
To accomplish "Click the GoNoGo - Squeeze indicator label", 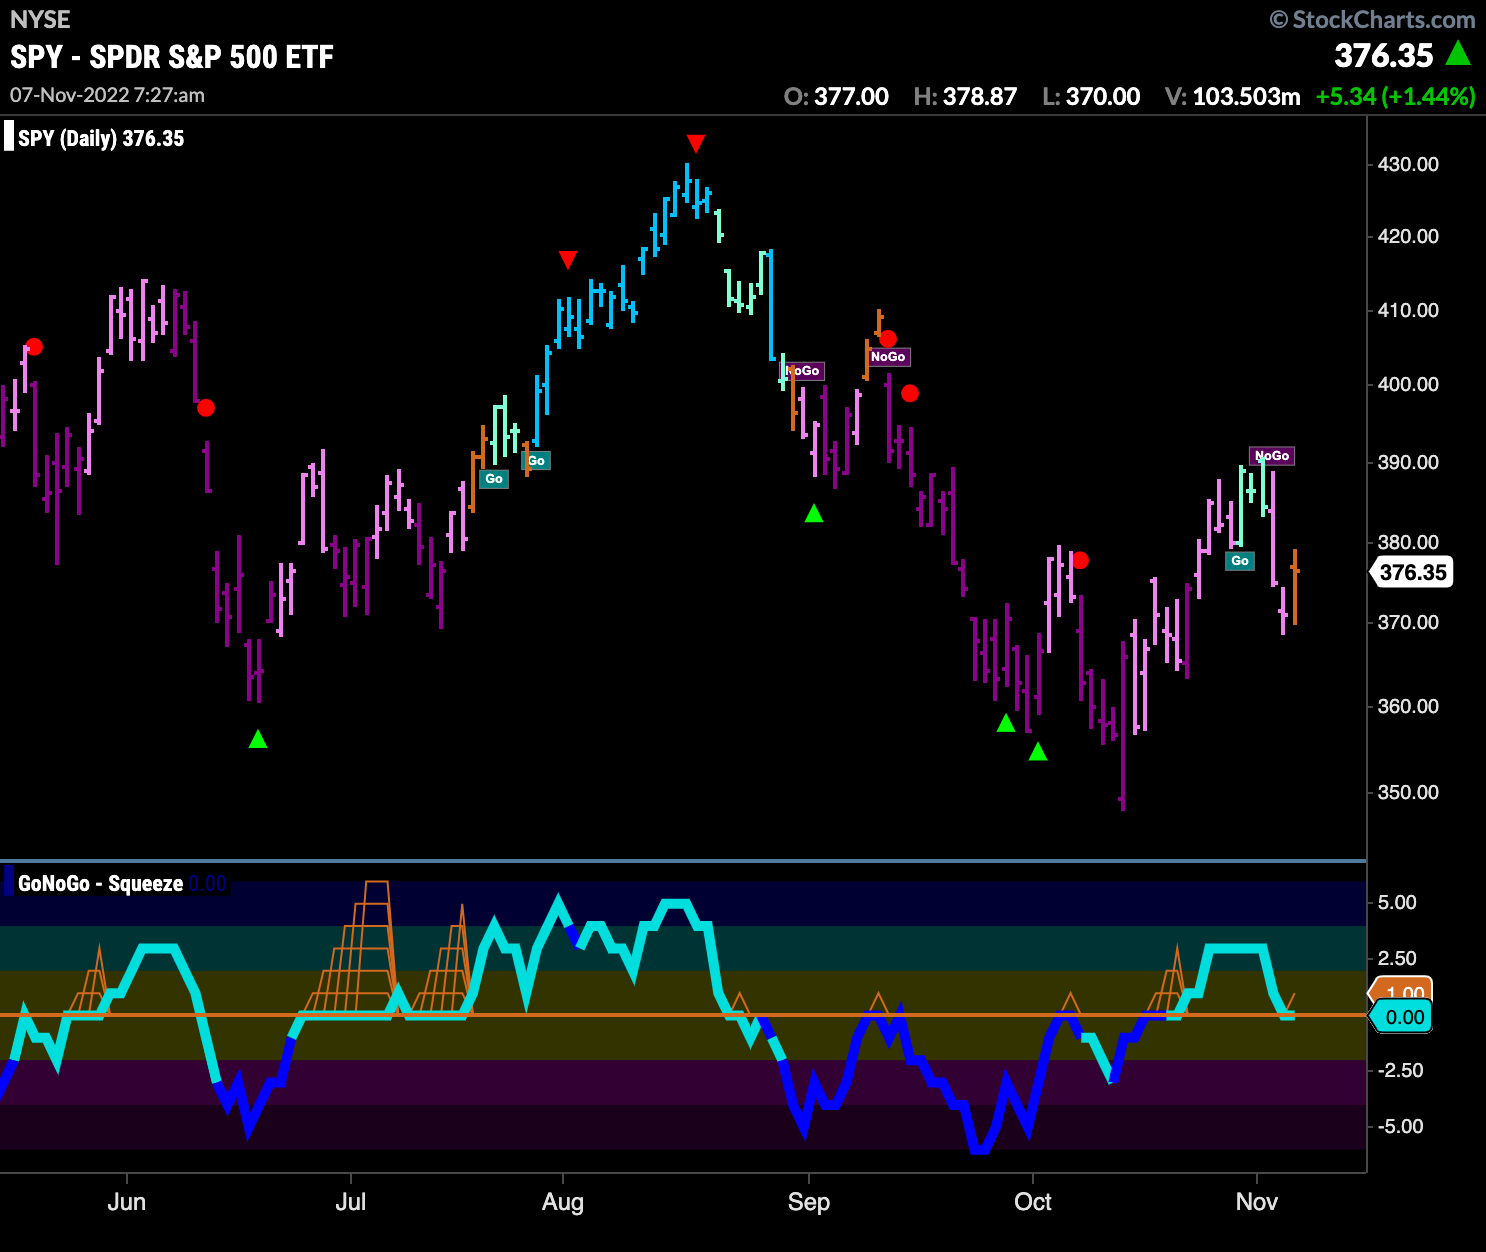I will tap(100, 884).
